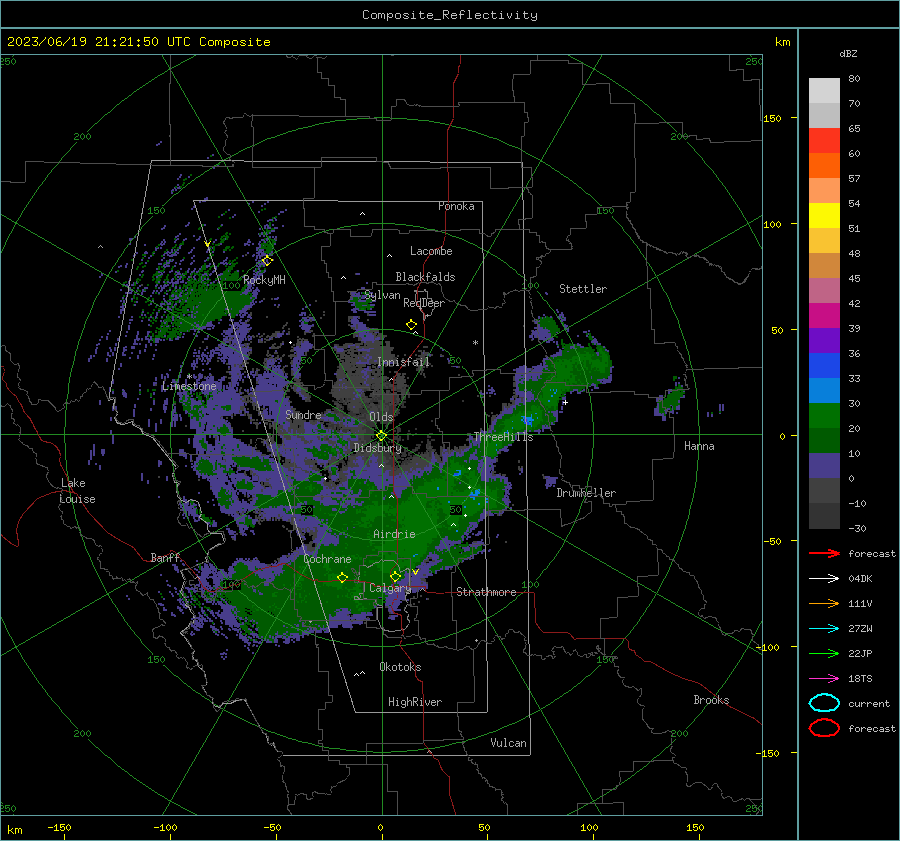900x841 pixels.
Task: Click the Okotoks town label
Action: click(x=400, y=667)
